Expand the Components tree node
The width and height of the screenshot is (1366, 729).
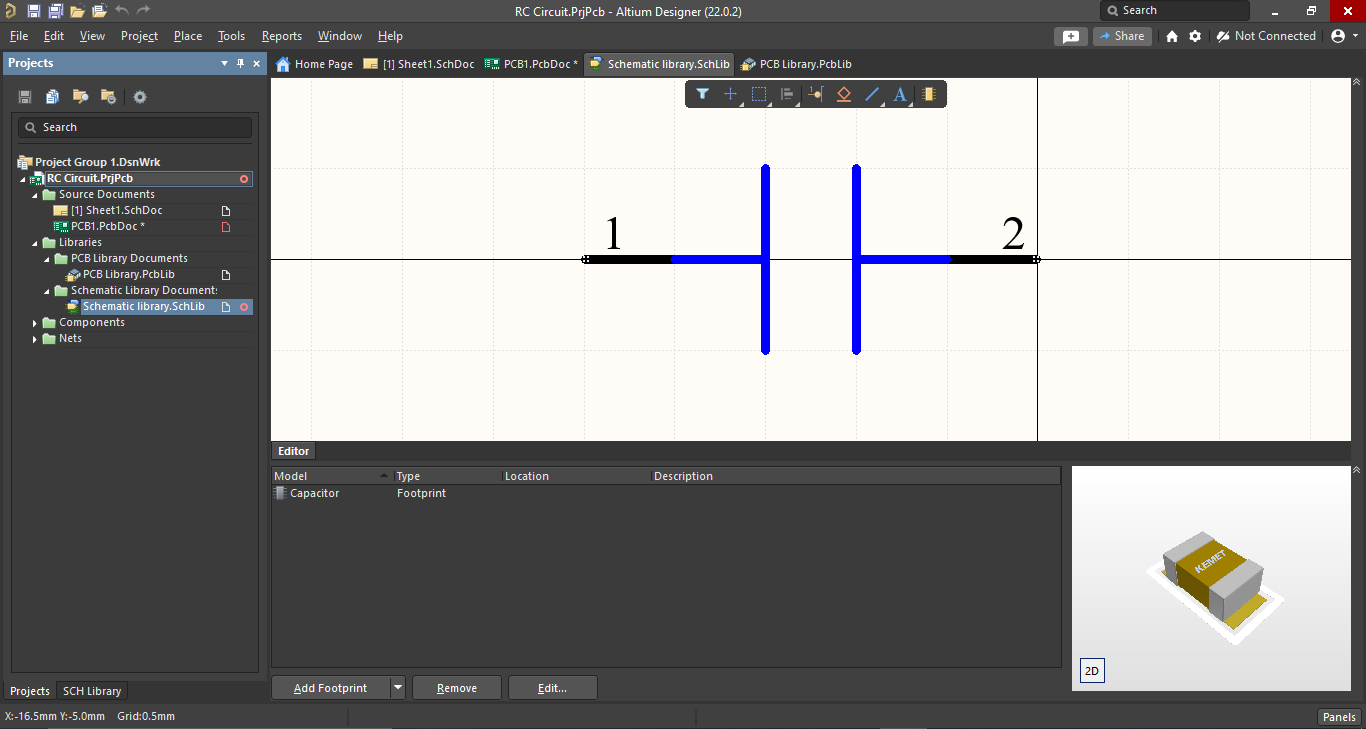click(35, 322)
